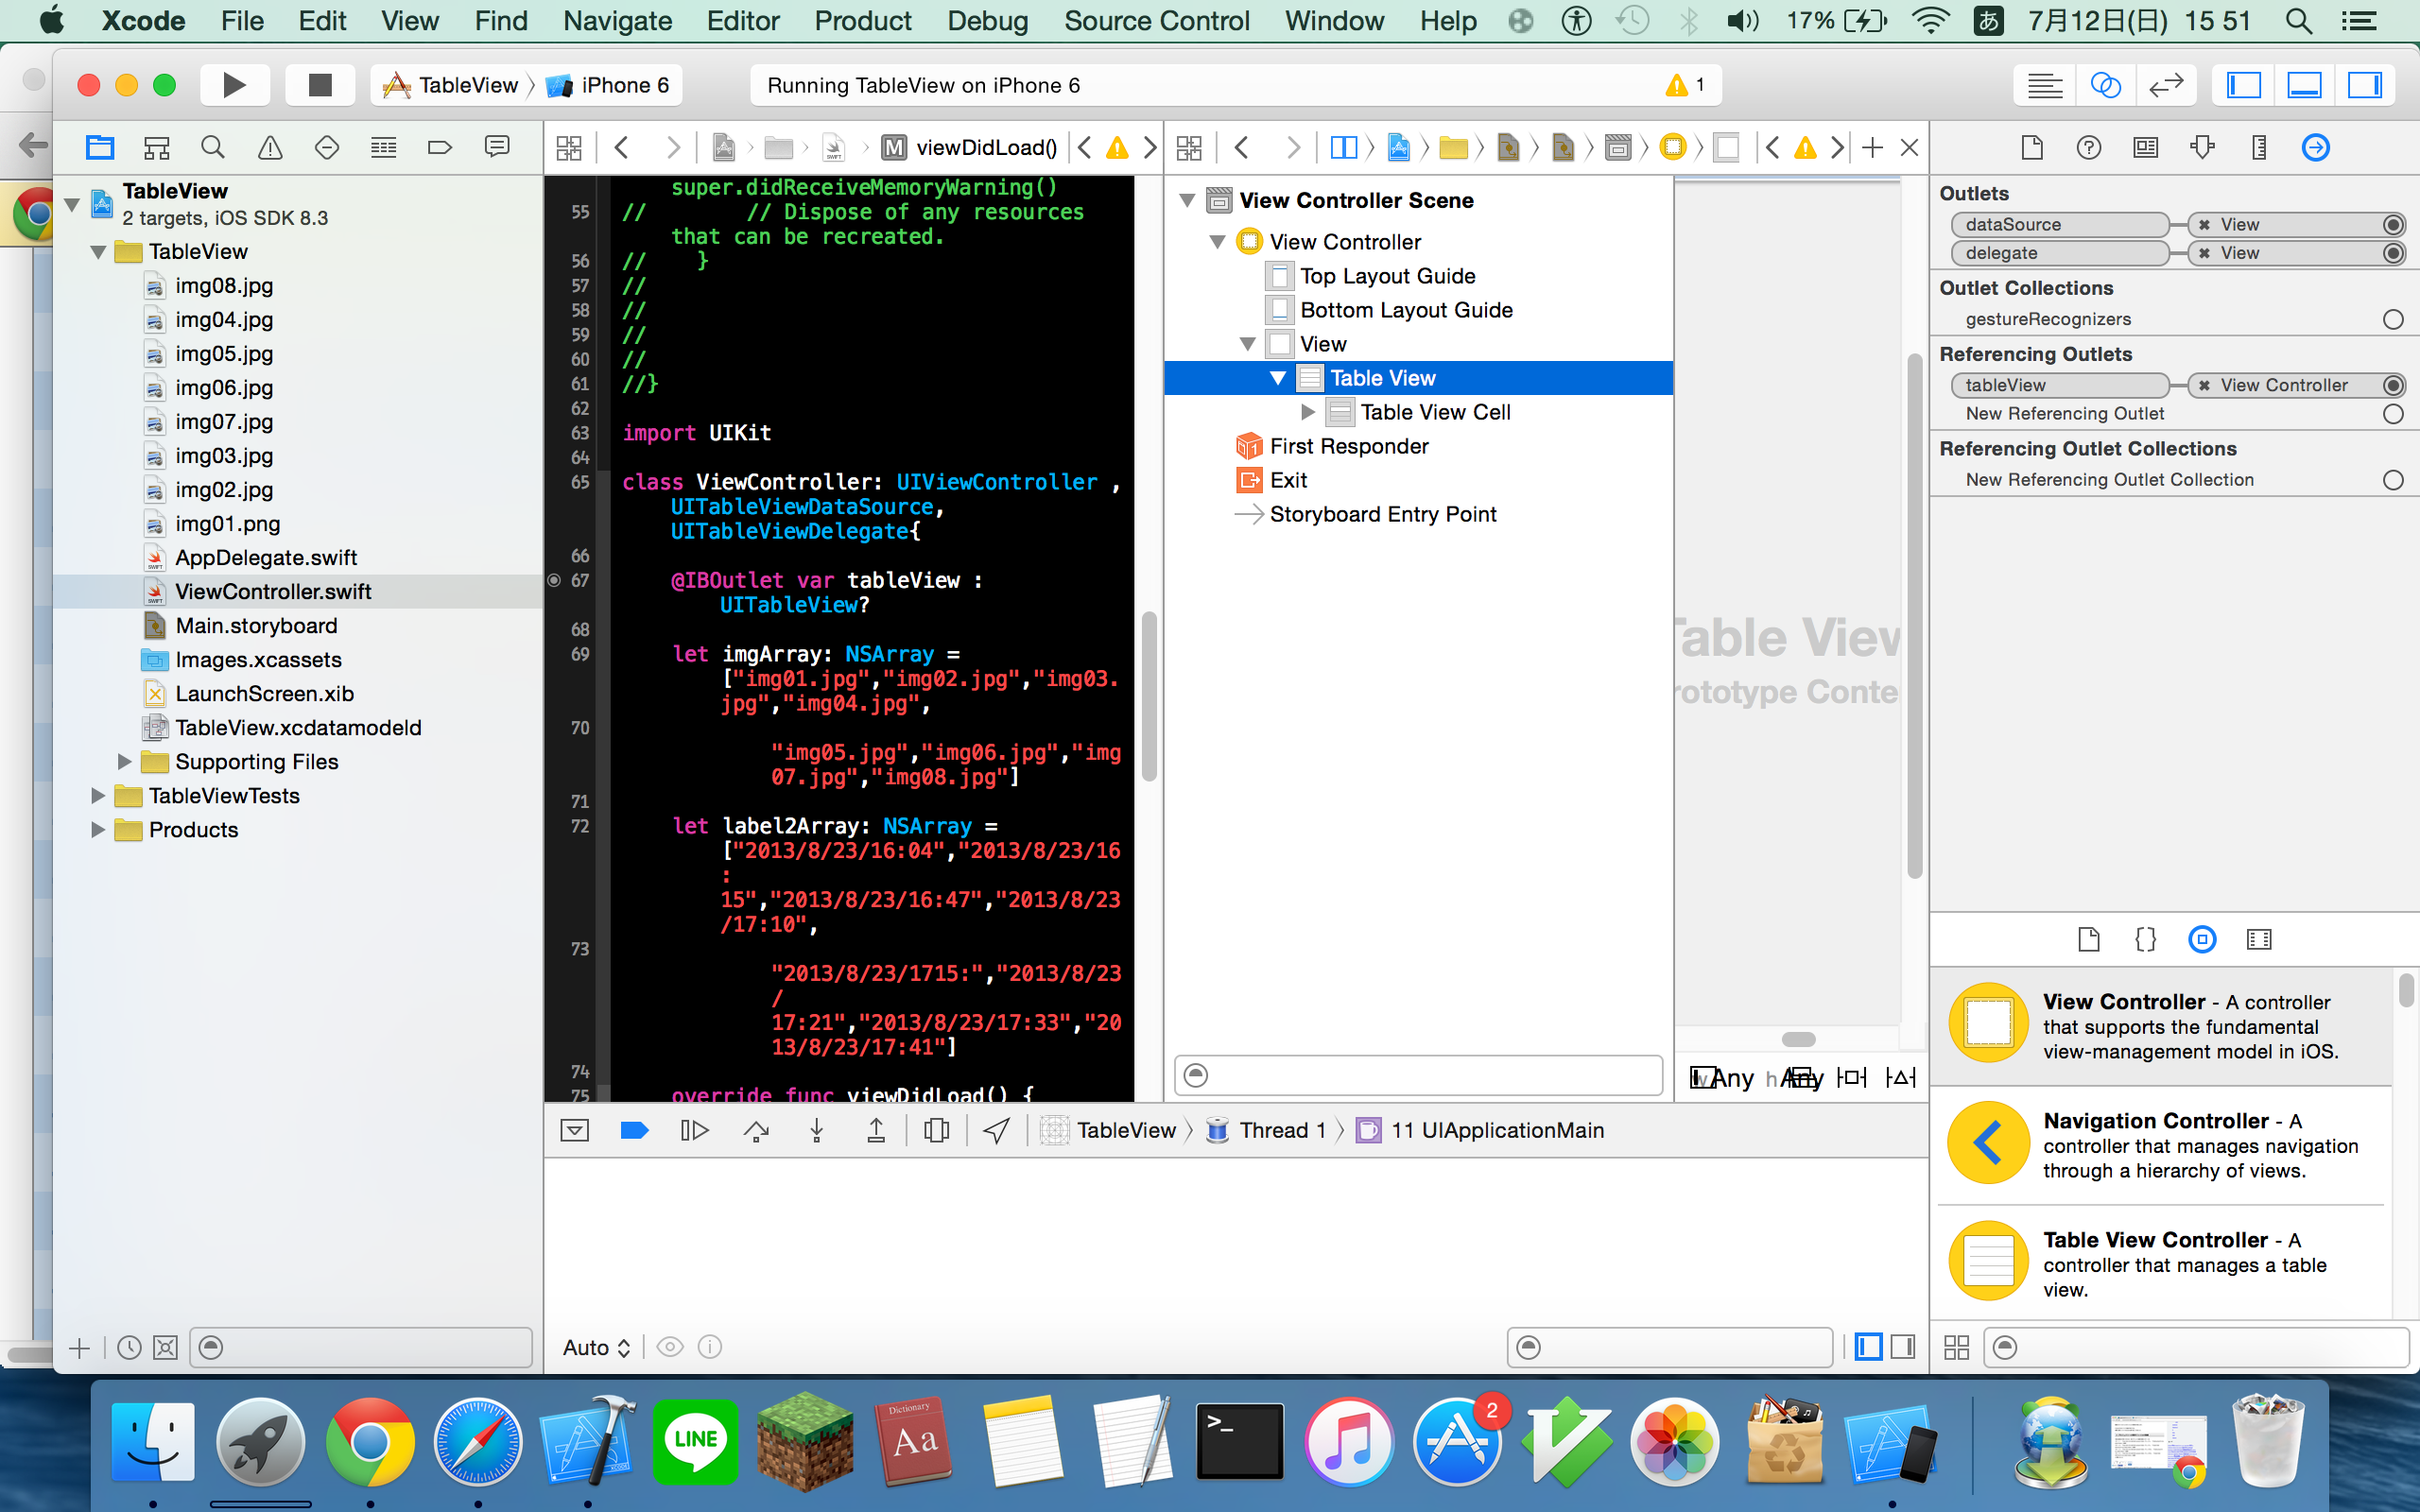Click the gestureRecognizers outlet circle
This screenshot has height=1512, width=2420.
(x=2393, y=320)
